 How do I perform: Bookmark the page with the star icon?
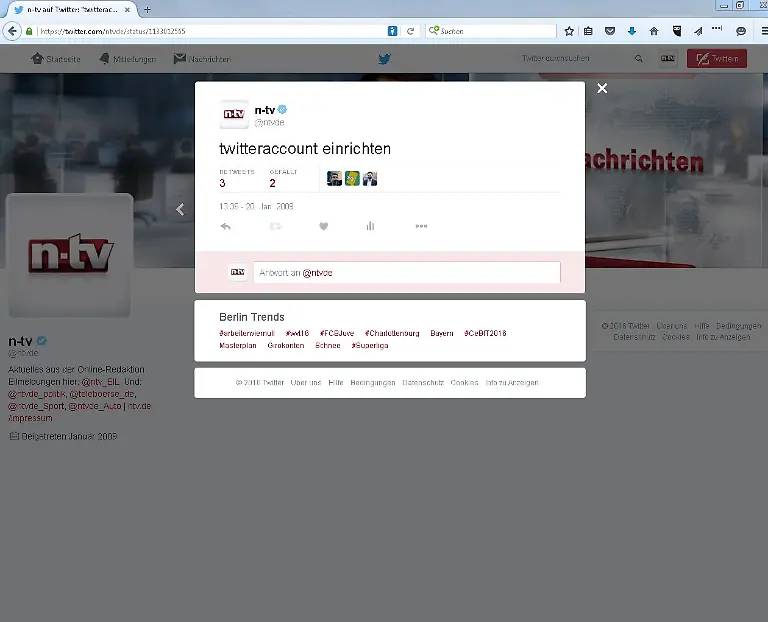569,31
